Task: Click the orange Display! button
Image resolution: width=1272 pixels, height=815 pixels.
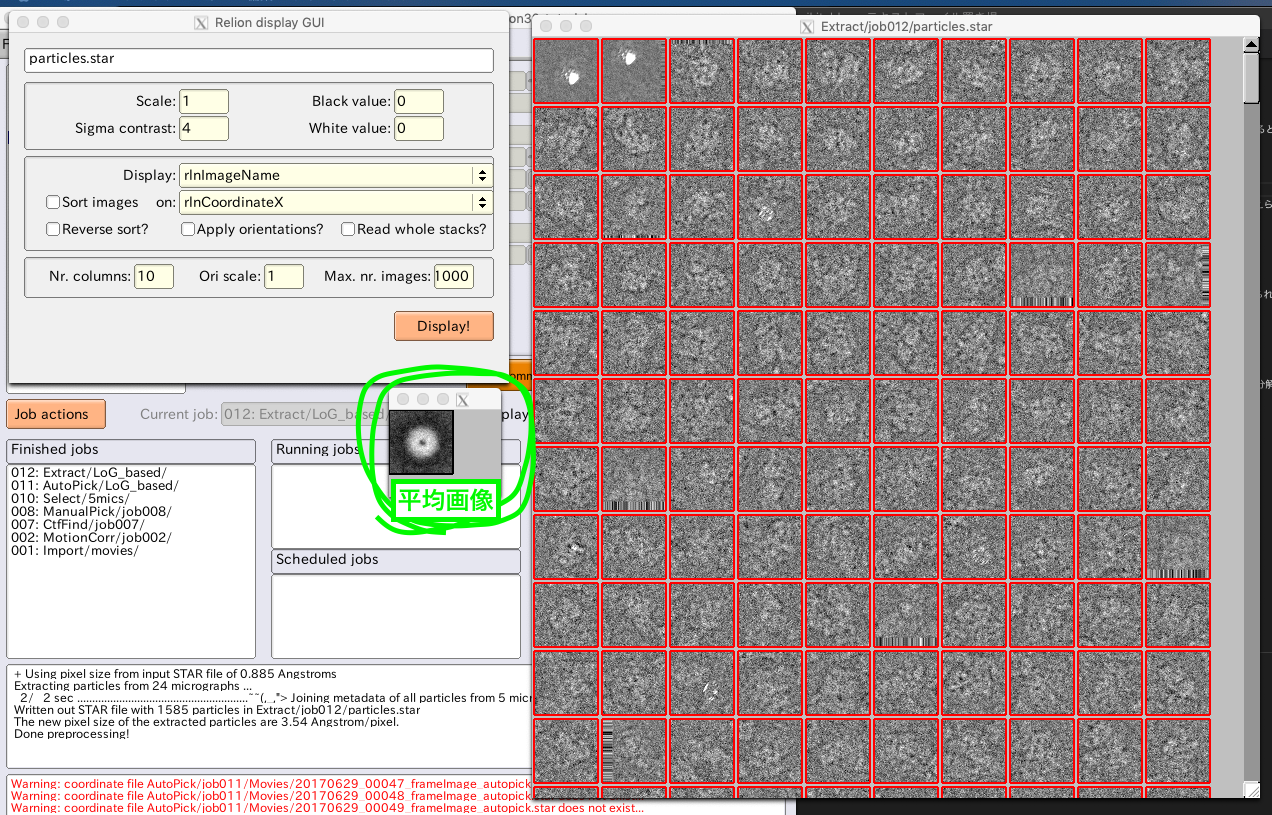Action: 443,326
